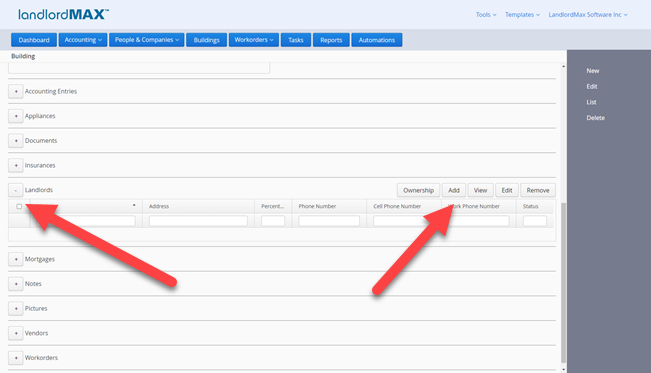This screenshot has height=373, width=651.
Task: Click the Address filter input field
Action: [198, 221]
